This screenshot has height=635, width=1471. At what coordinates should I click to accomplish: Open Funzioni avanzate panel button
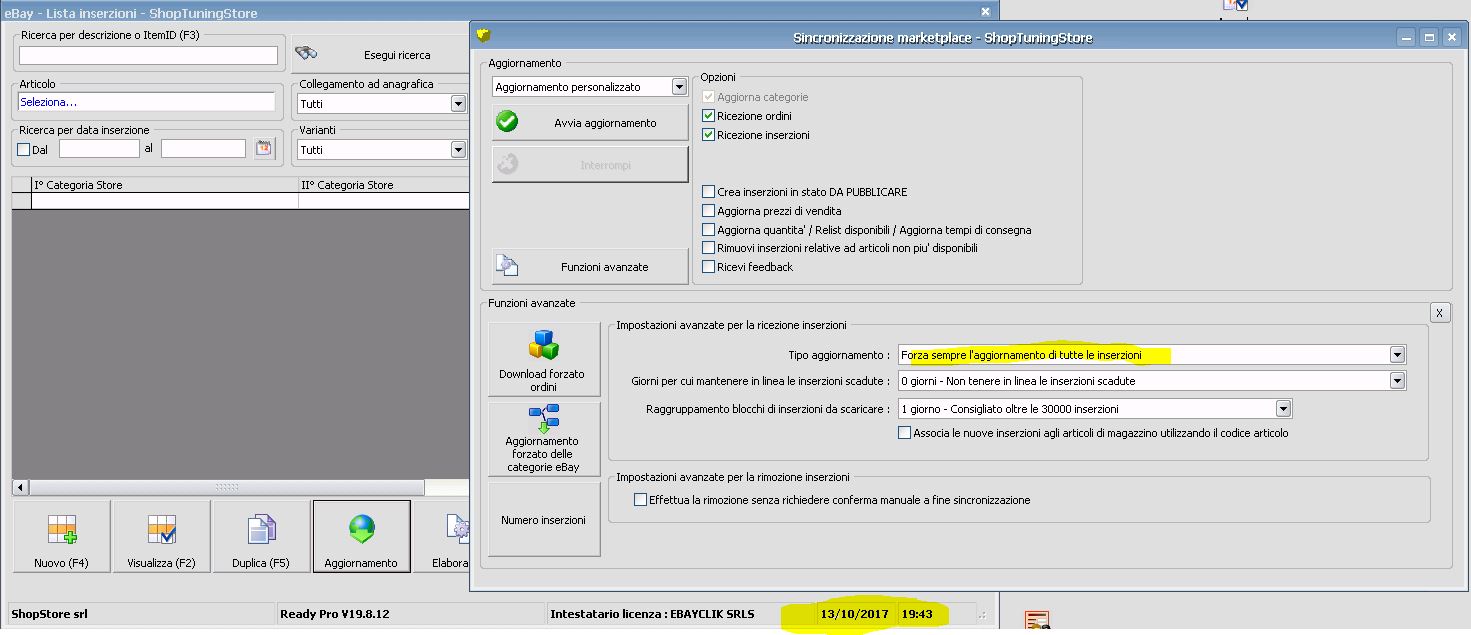coord(590,266)
